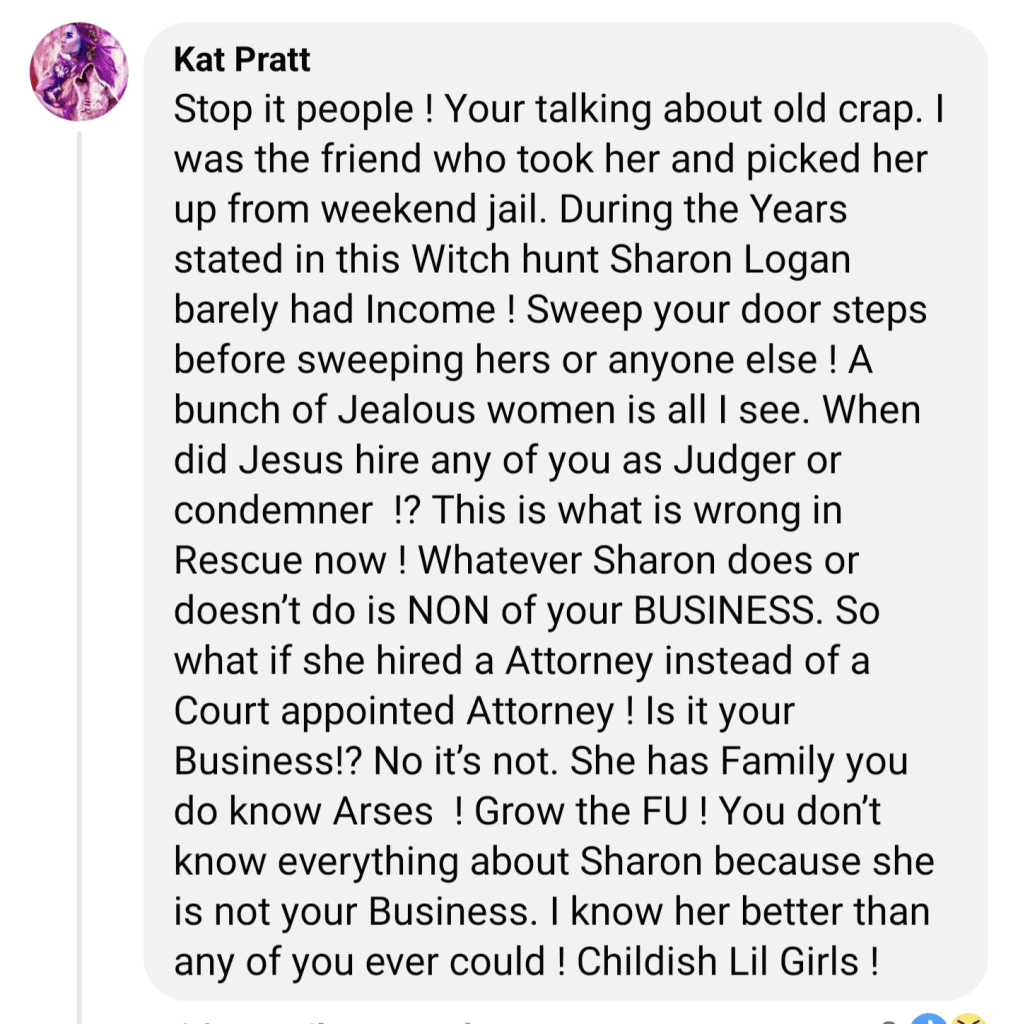Open Kat Pratt's profile picture
This screenshot has width=1018, height=1024.
(79, 71)
